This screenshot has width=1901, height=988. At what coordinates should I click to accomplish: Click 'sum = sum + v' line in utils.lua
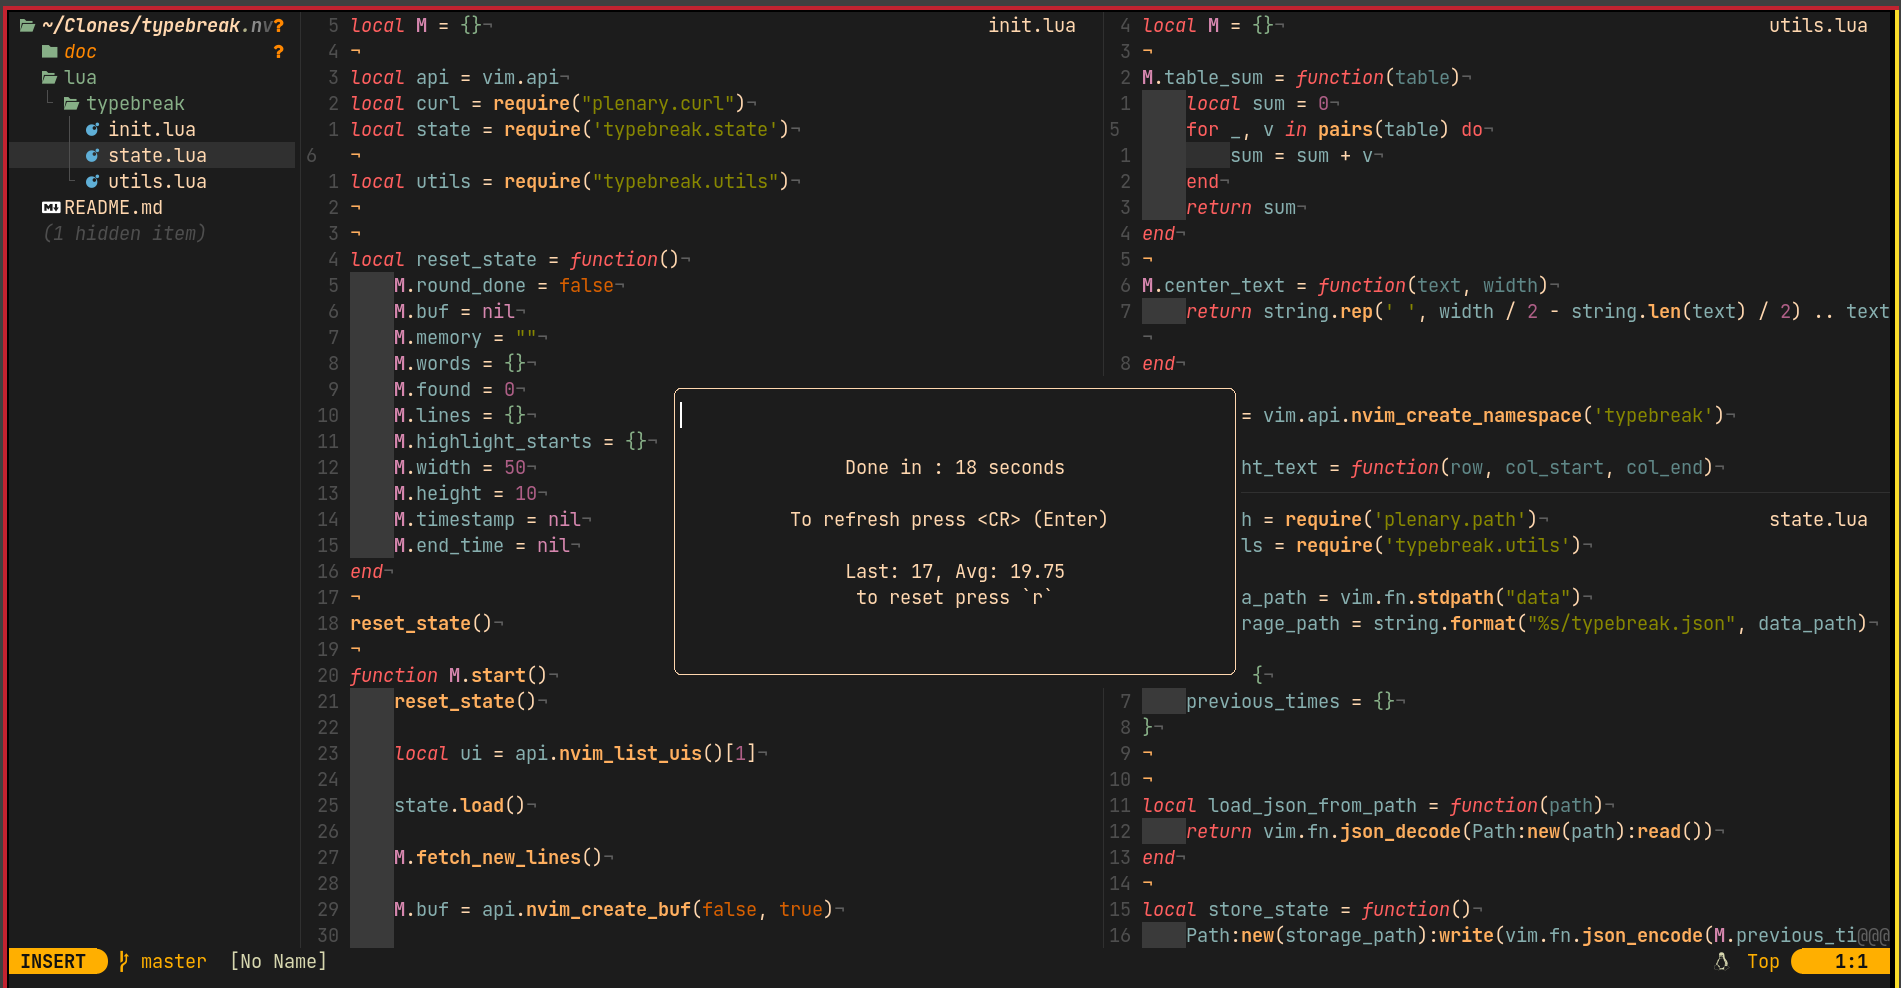click(1301, 155)
